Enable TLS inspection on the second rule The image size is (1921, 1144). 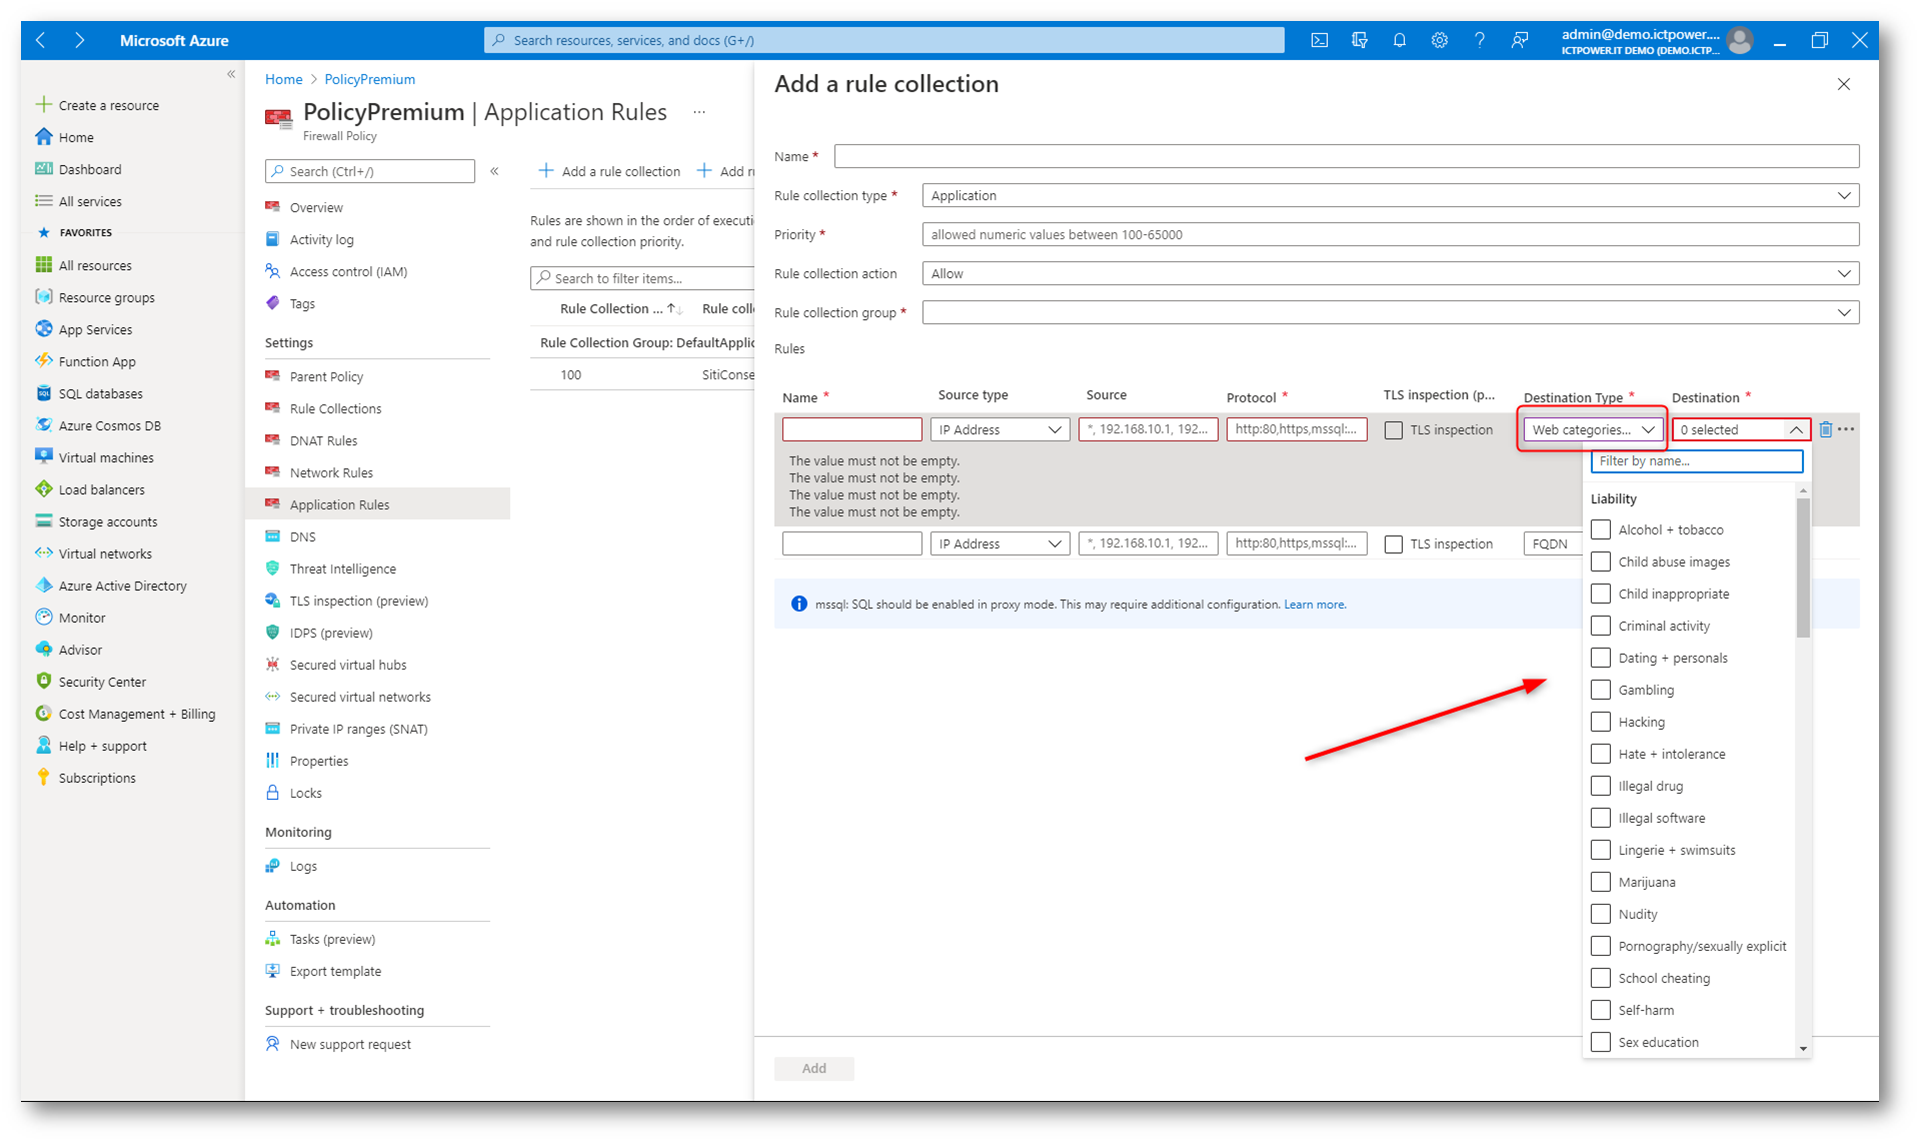(x=1393, y=544)
